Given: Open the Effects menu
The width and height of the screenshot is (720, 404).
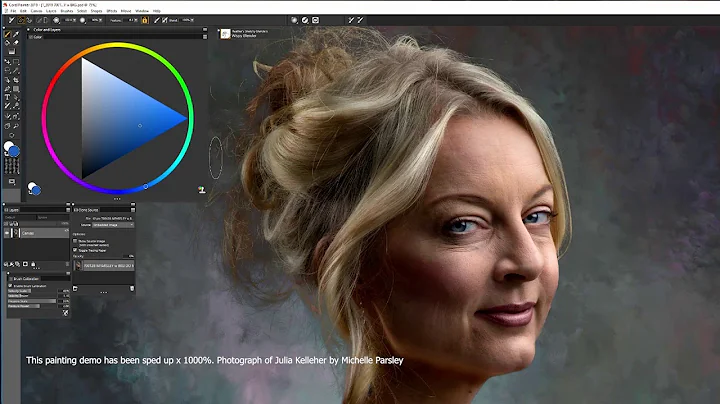Looking at the screenshot, I should (112, 11).
